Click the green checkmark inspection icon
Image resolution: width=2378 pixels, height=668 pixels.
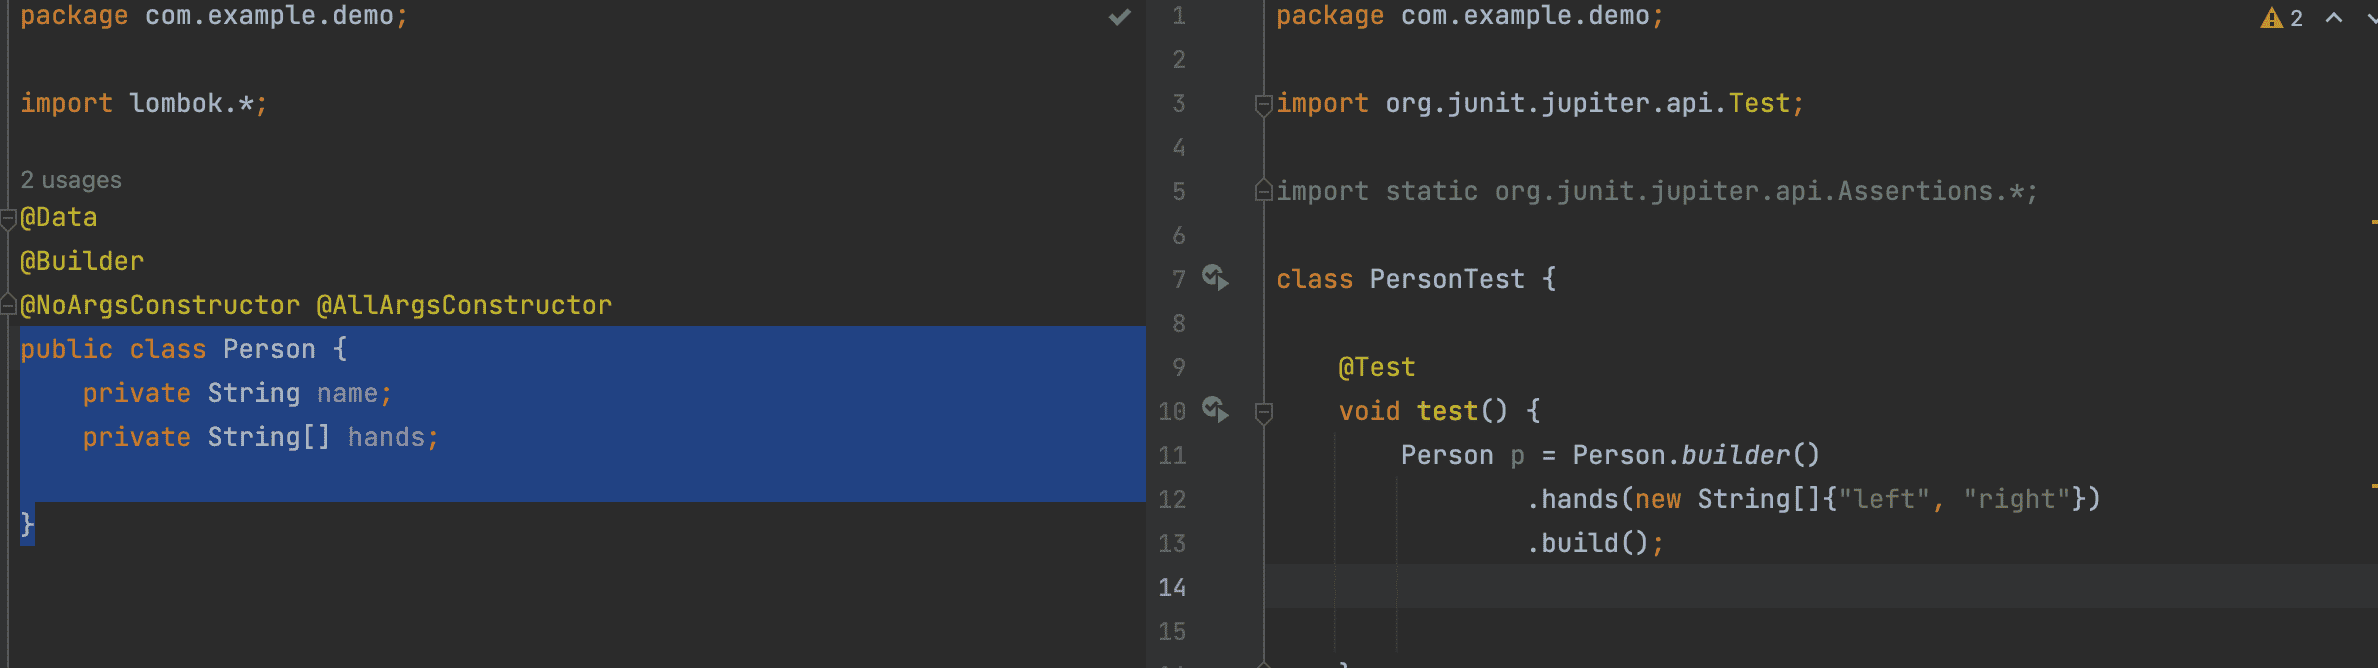click(1120, 16)
